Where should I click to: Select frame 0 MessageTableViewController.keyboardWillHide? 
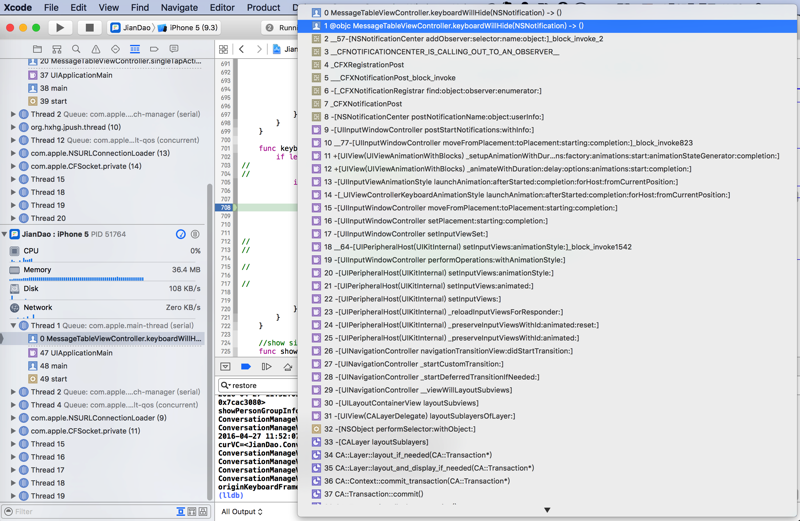[547, 13]
